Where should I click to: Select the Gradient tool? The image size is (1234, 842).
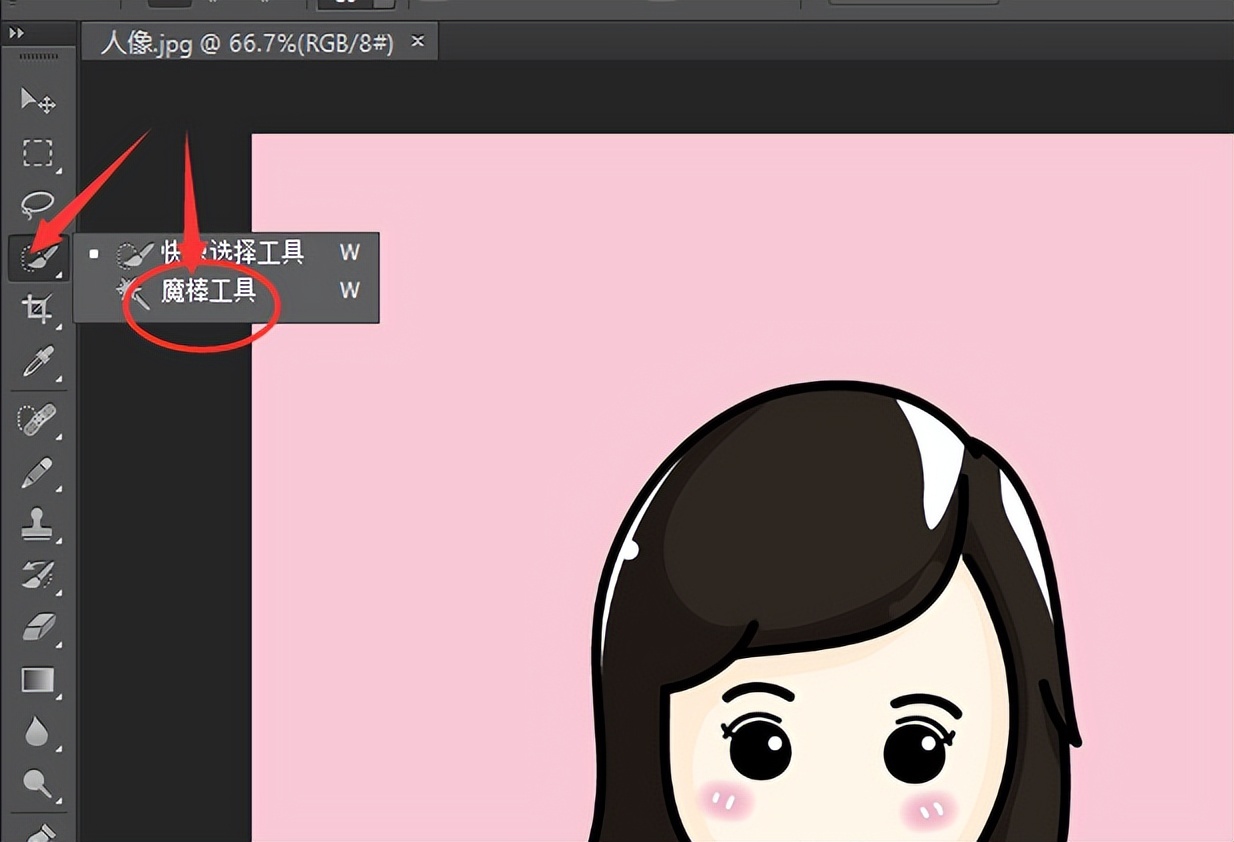[x=38, y=680]
